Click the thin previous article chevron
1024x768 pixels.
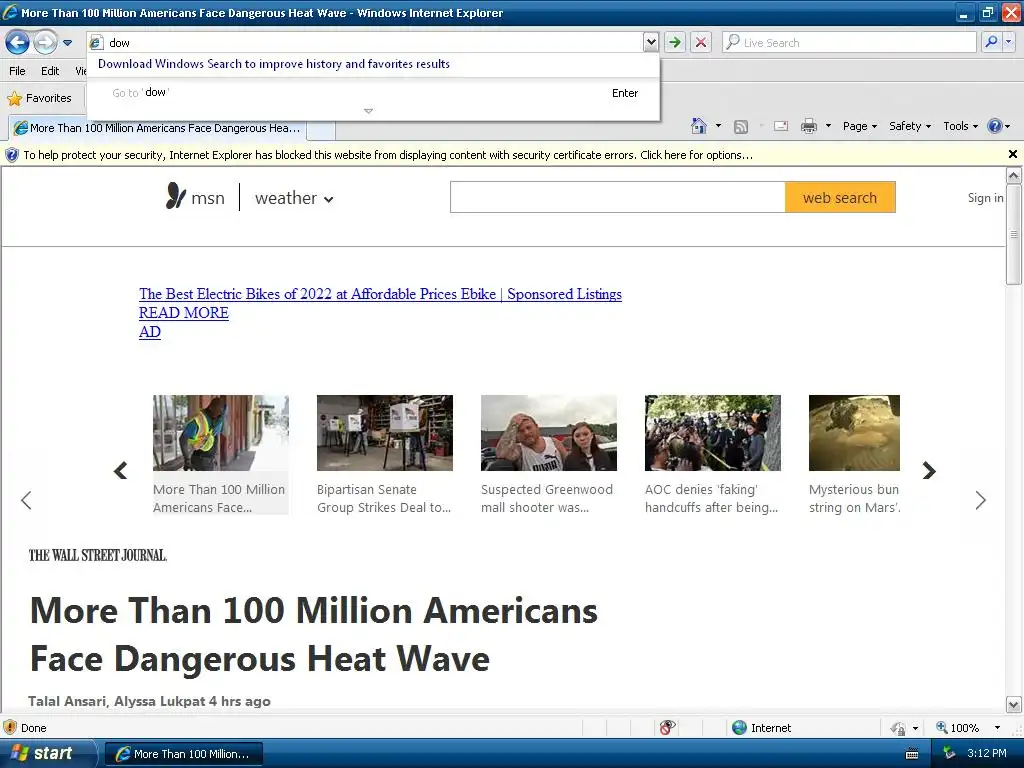coord(26,500)
